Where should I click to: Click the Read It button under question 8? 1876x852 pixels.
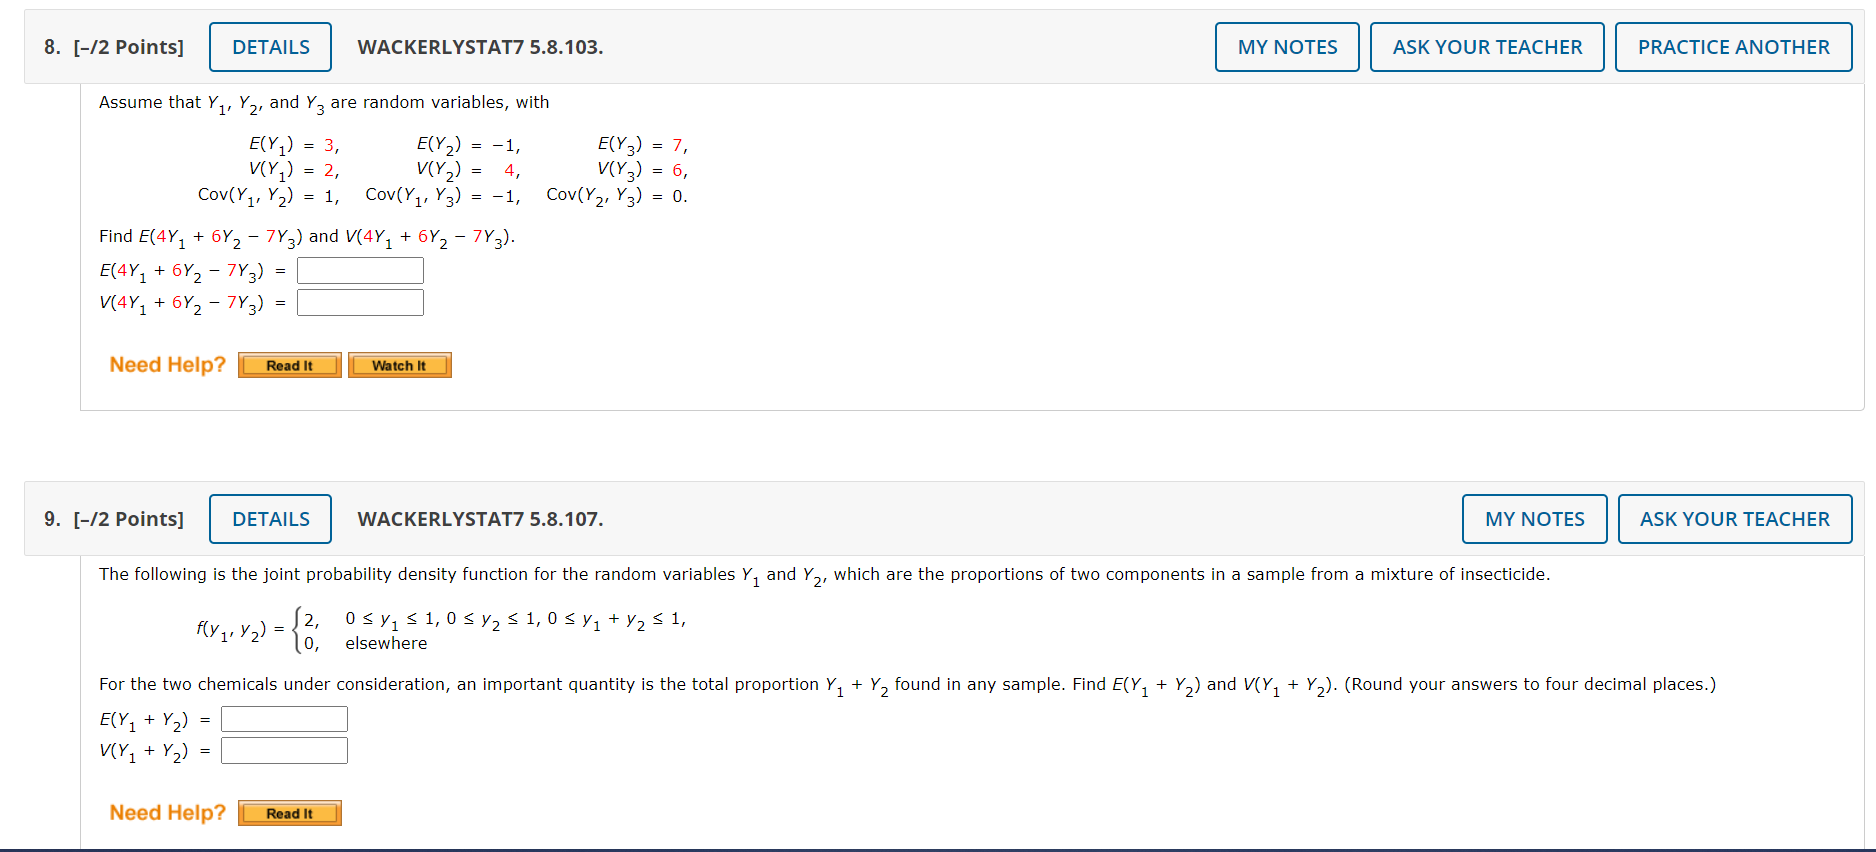288,364
